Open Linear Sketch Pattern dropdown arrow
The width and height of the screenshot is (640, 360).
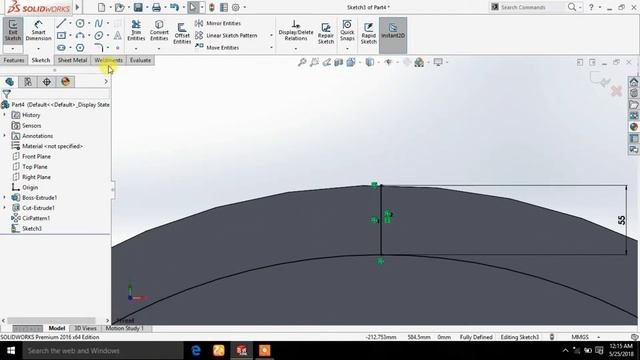coord(271,36)
